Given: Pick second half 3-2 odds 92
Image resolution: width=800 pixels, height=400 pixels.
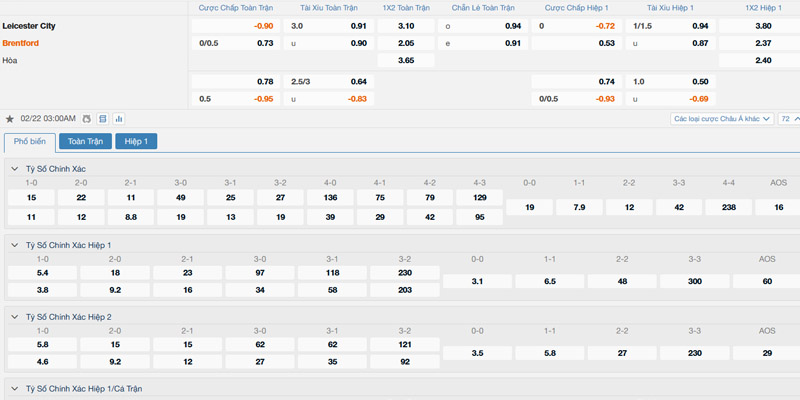Looking at the screenshot, I should coord(405,362).
